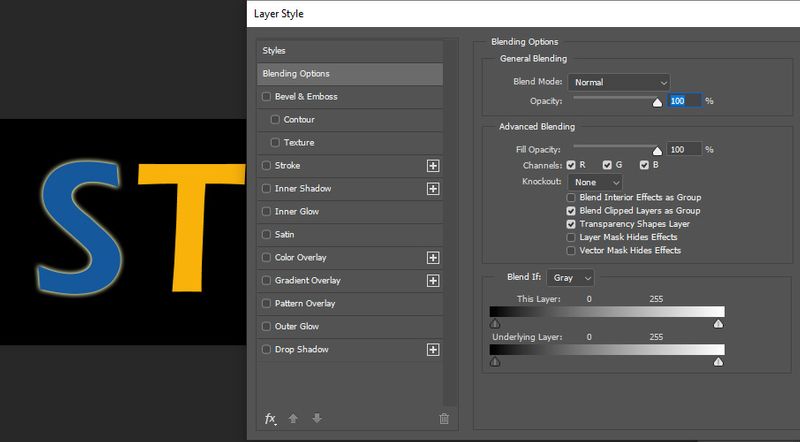Select the Styles section
800x442 pixels.
pyautogui.click(x=350, y=51)
